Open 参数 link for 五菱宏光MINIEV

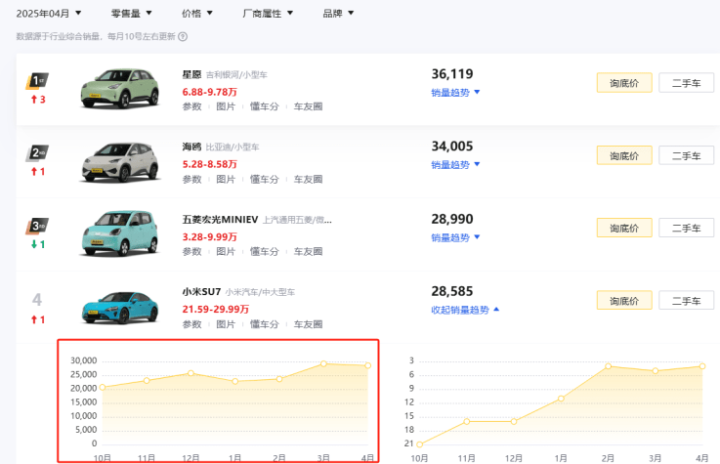tap(192, 252)
